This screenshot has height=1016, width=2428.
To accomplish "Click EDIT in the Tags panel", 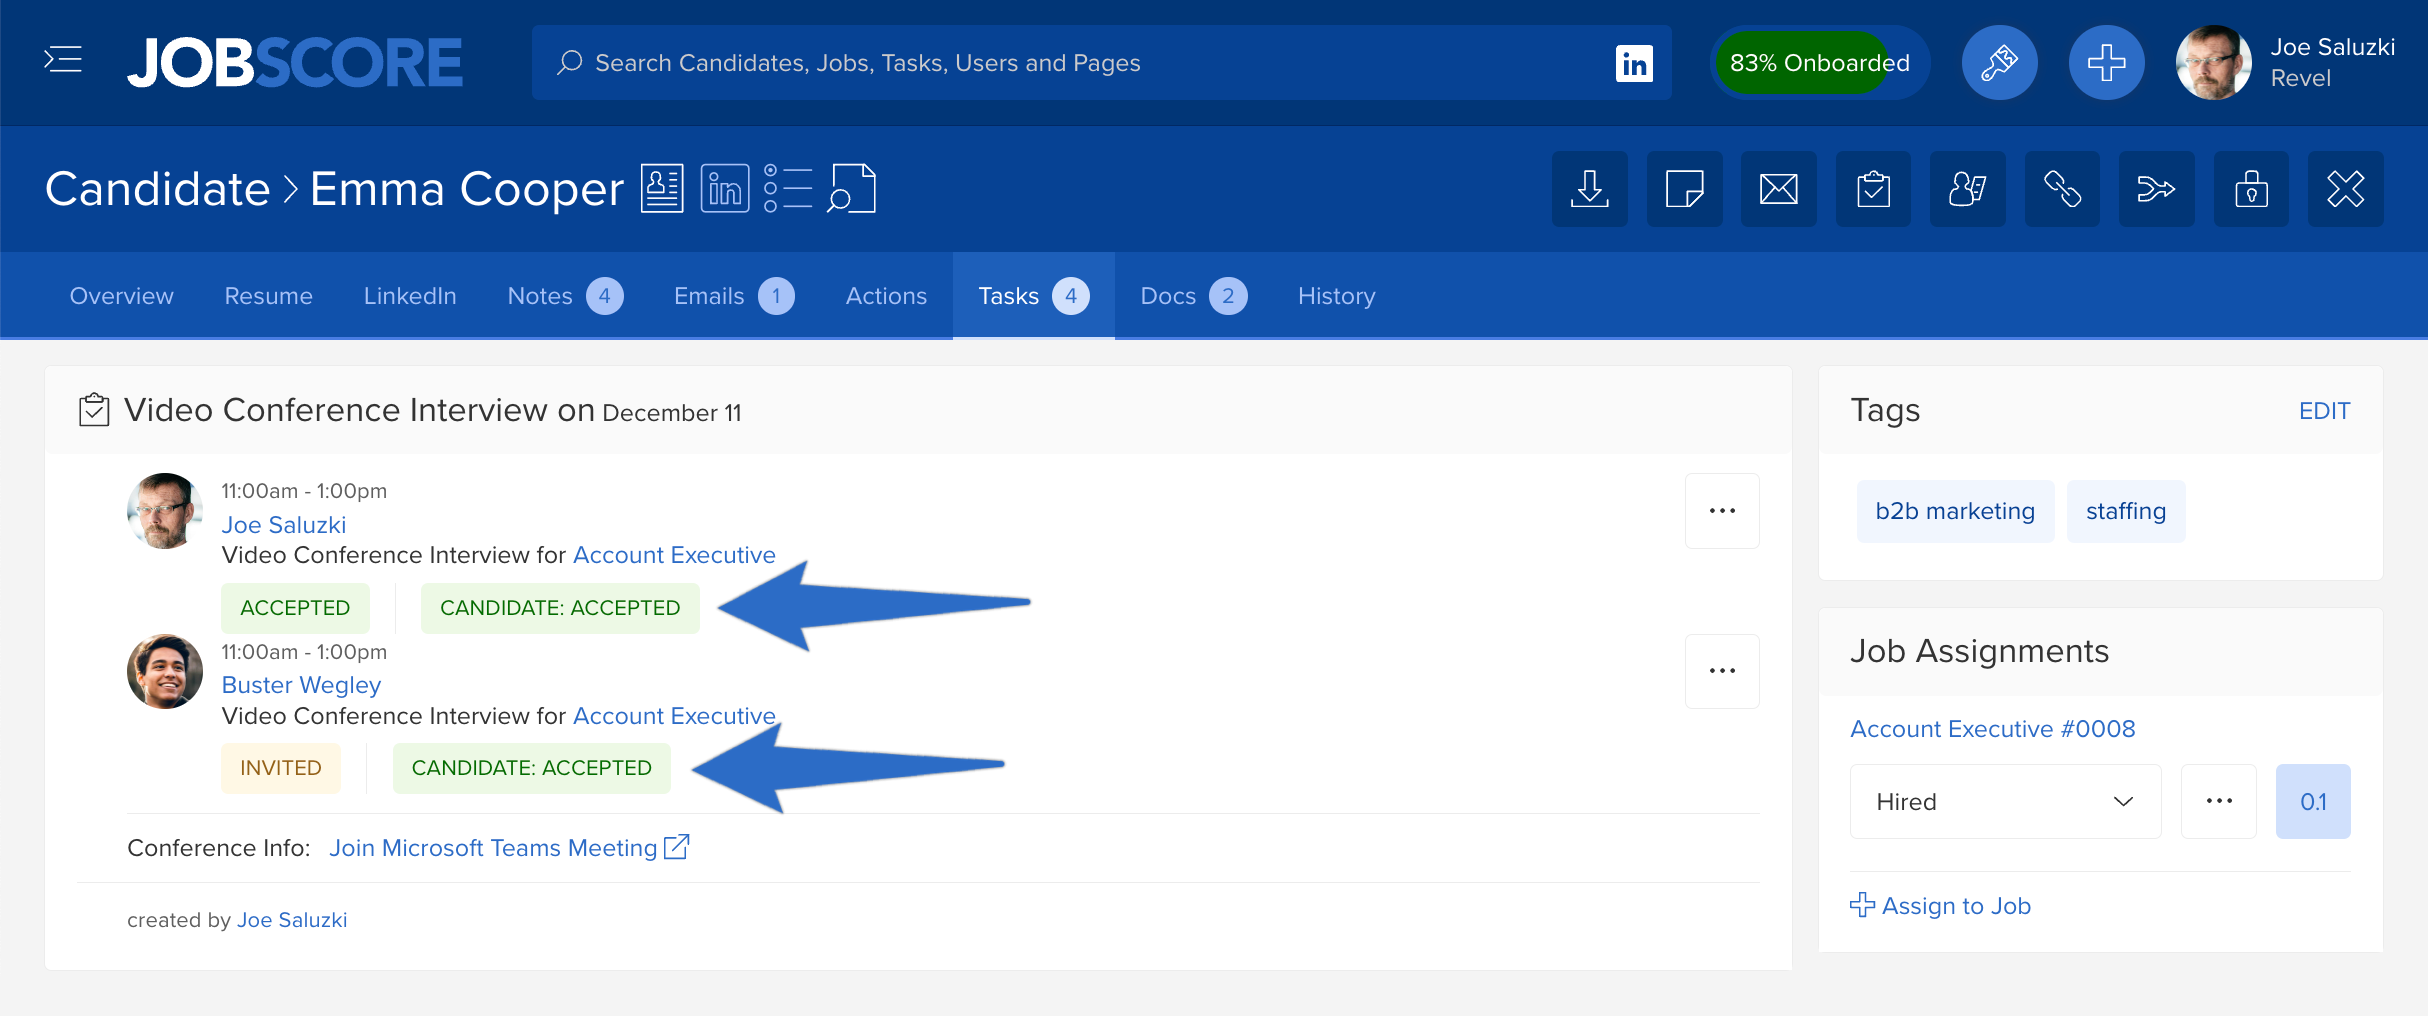I will 2324,411.
